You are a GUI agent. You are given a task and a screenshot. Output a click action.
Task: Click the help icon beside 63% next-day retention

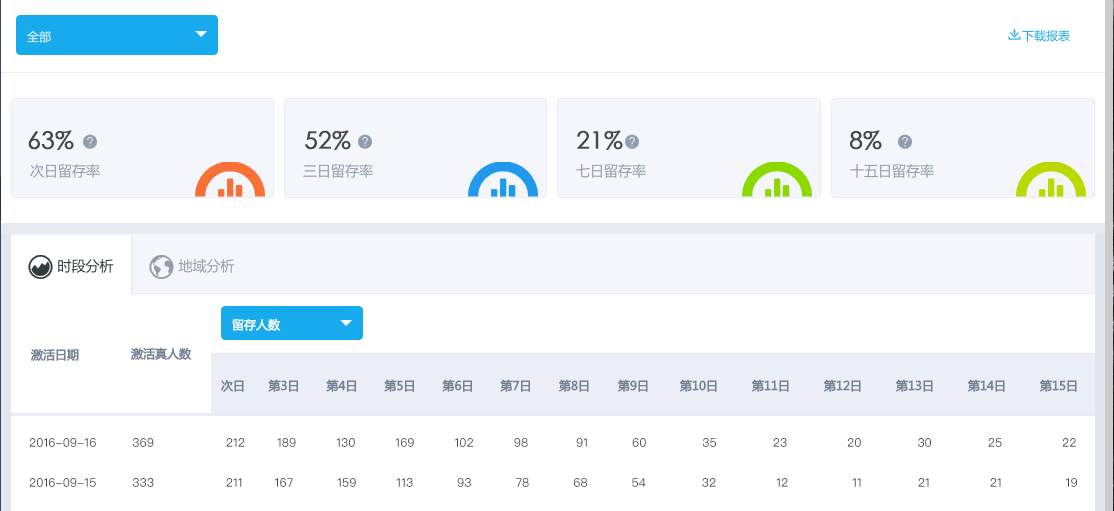coord(90,142)
